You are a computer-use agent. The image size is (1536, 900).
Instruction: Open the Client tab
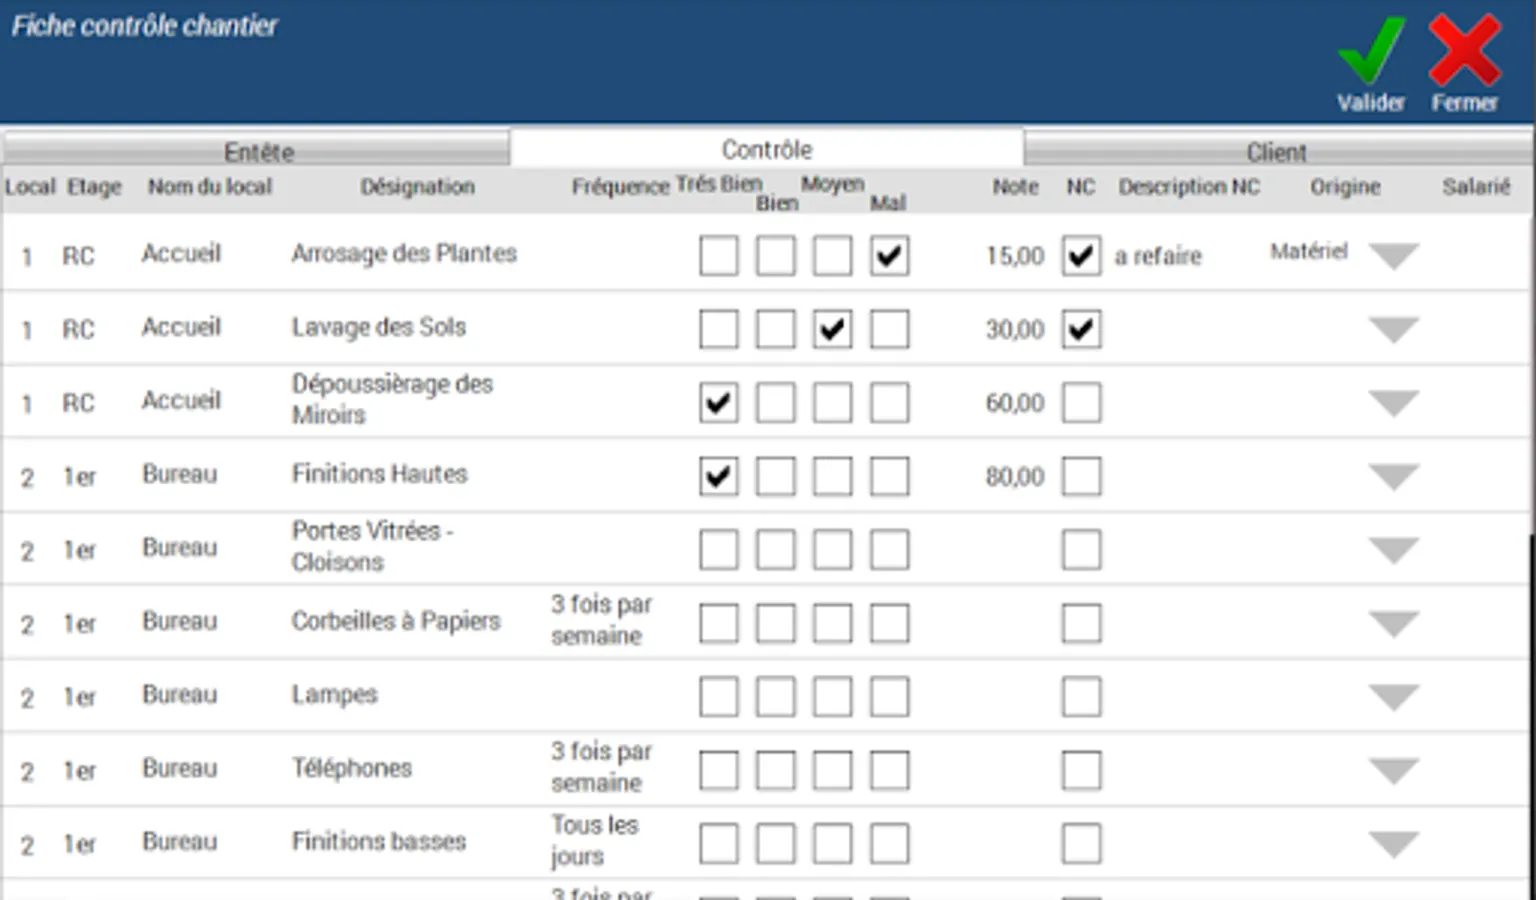1277,151
